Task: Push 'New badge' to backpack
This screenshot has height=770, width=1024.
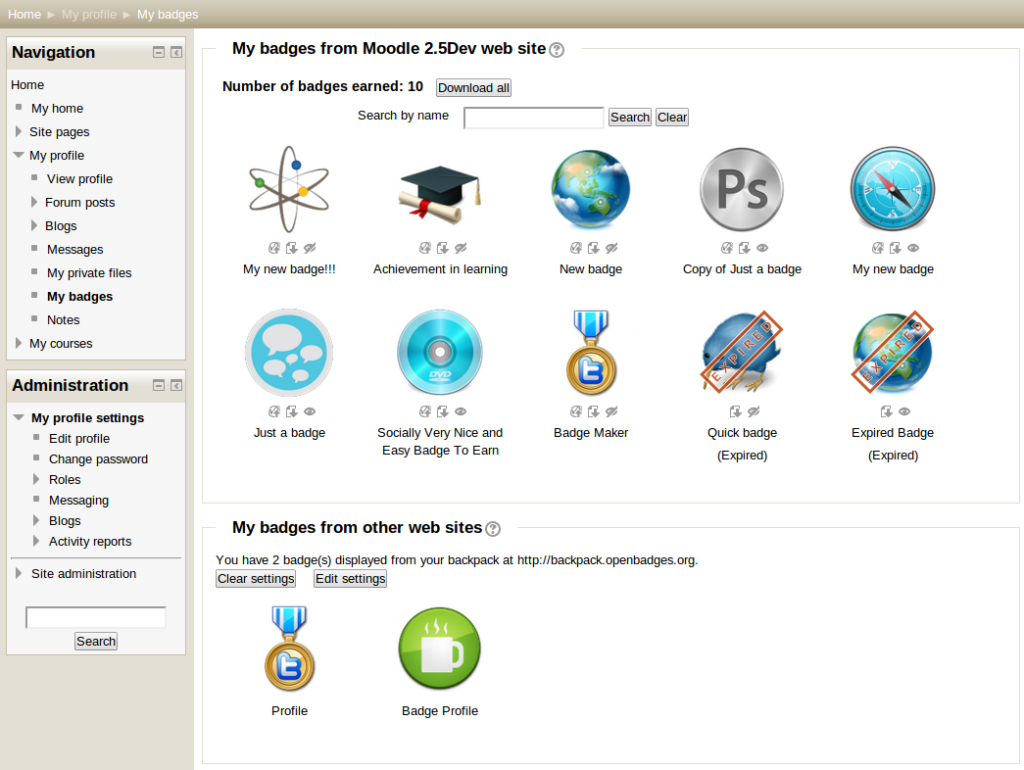Action: [x=576, y=248]
